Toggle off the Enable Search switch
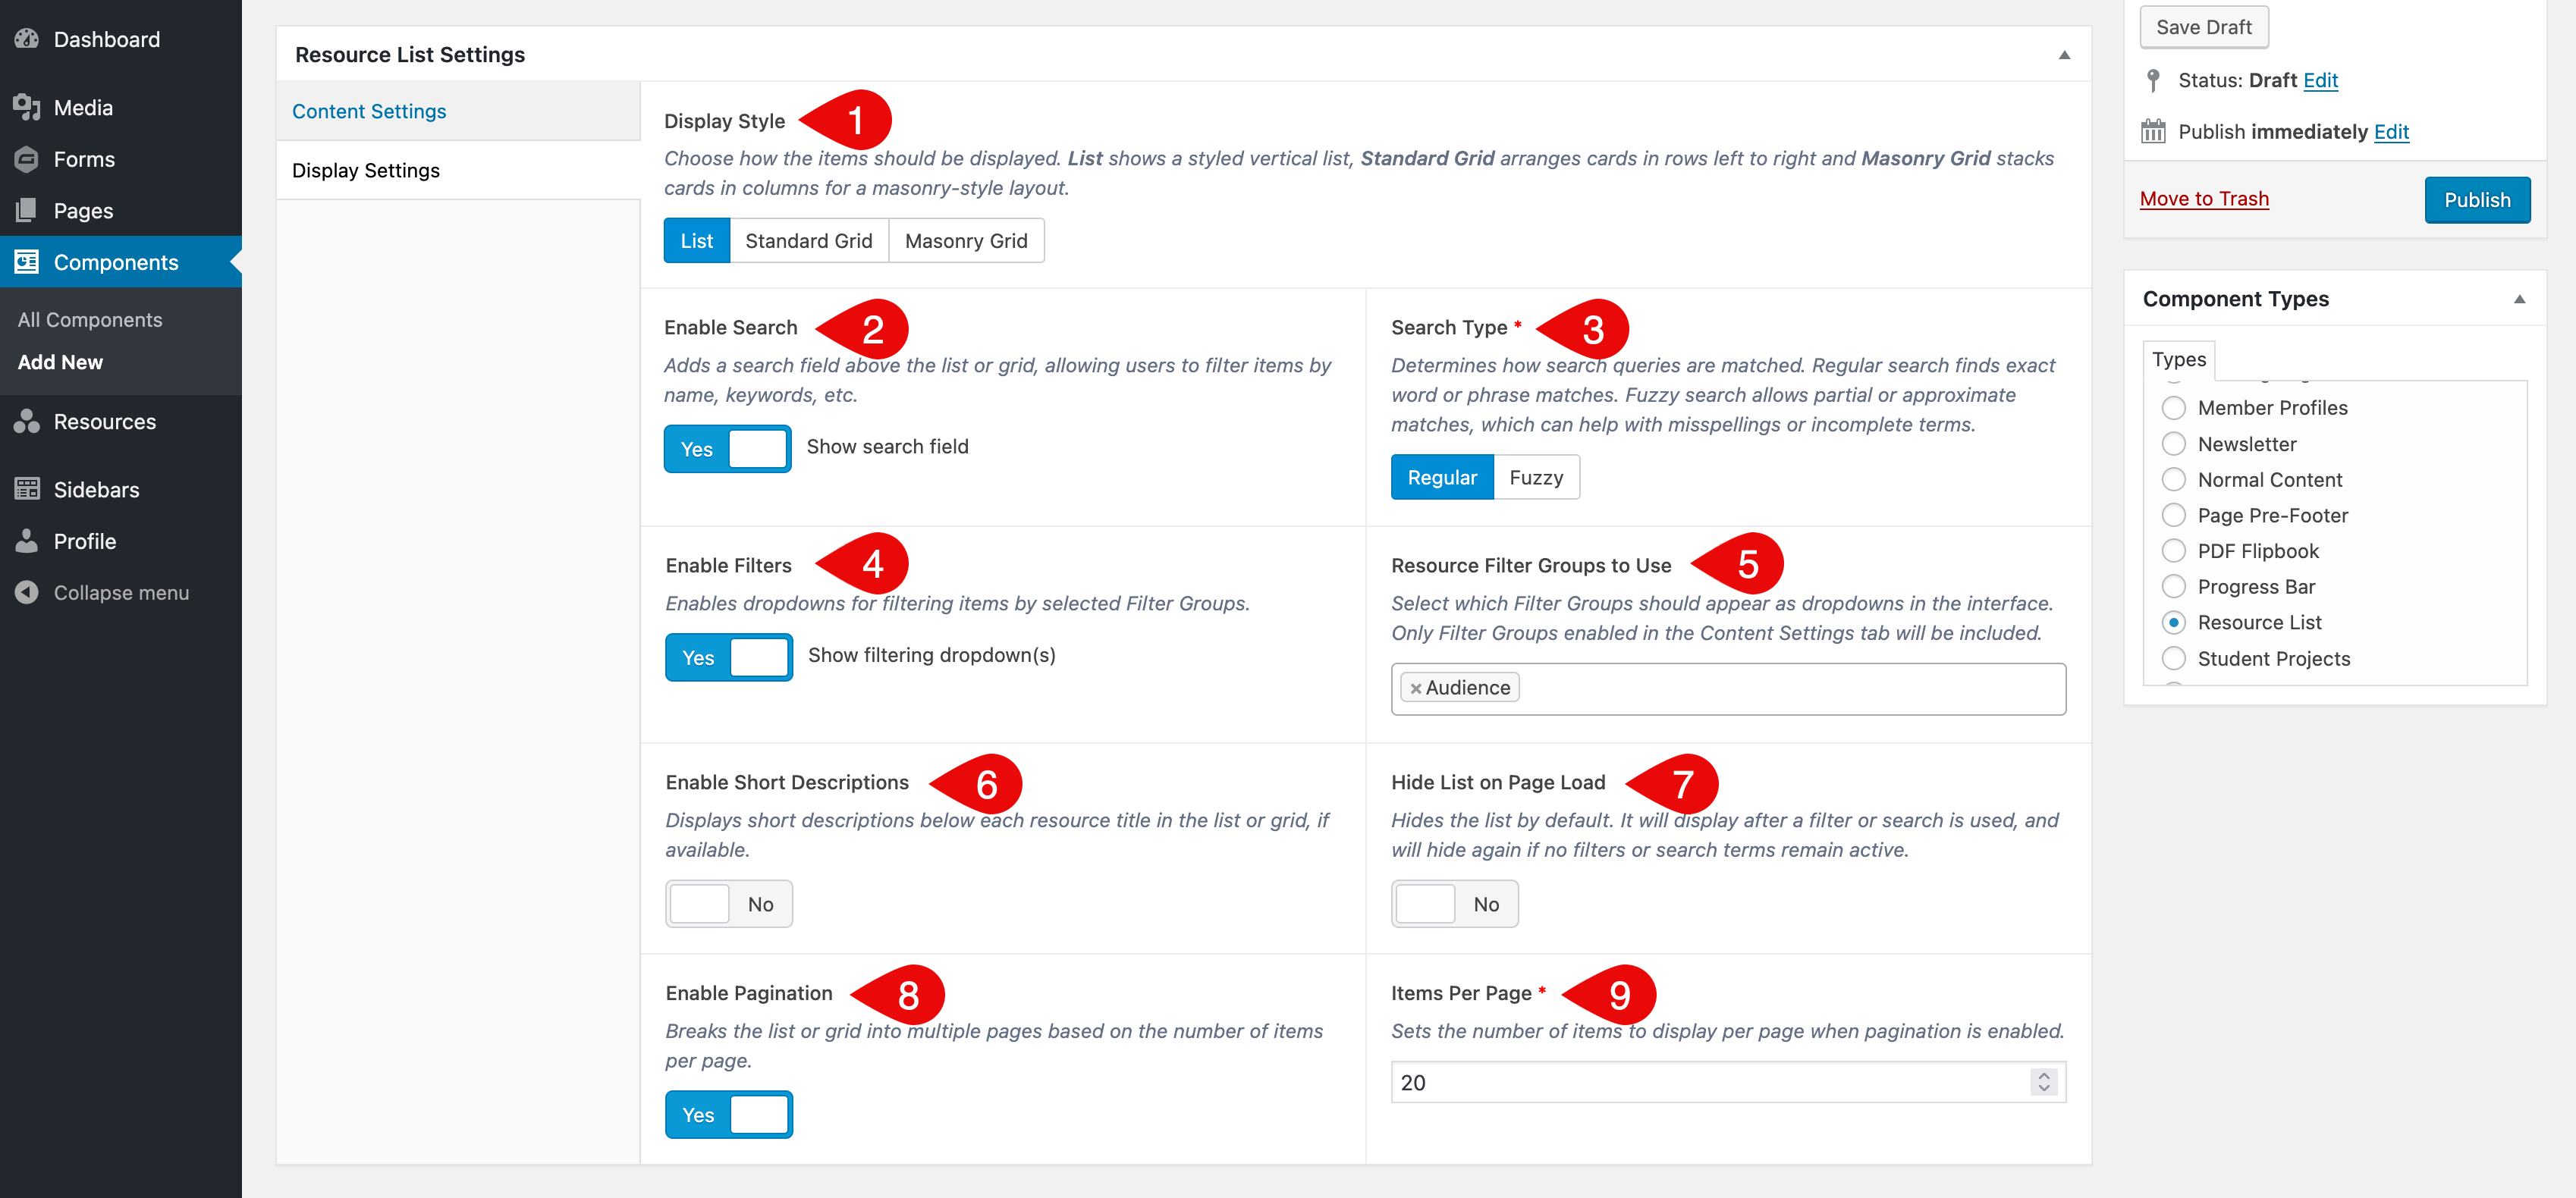The image size is (2576, 1198). [727, 448]
